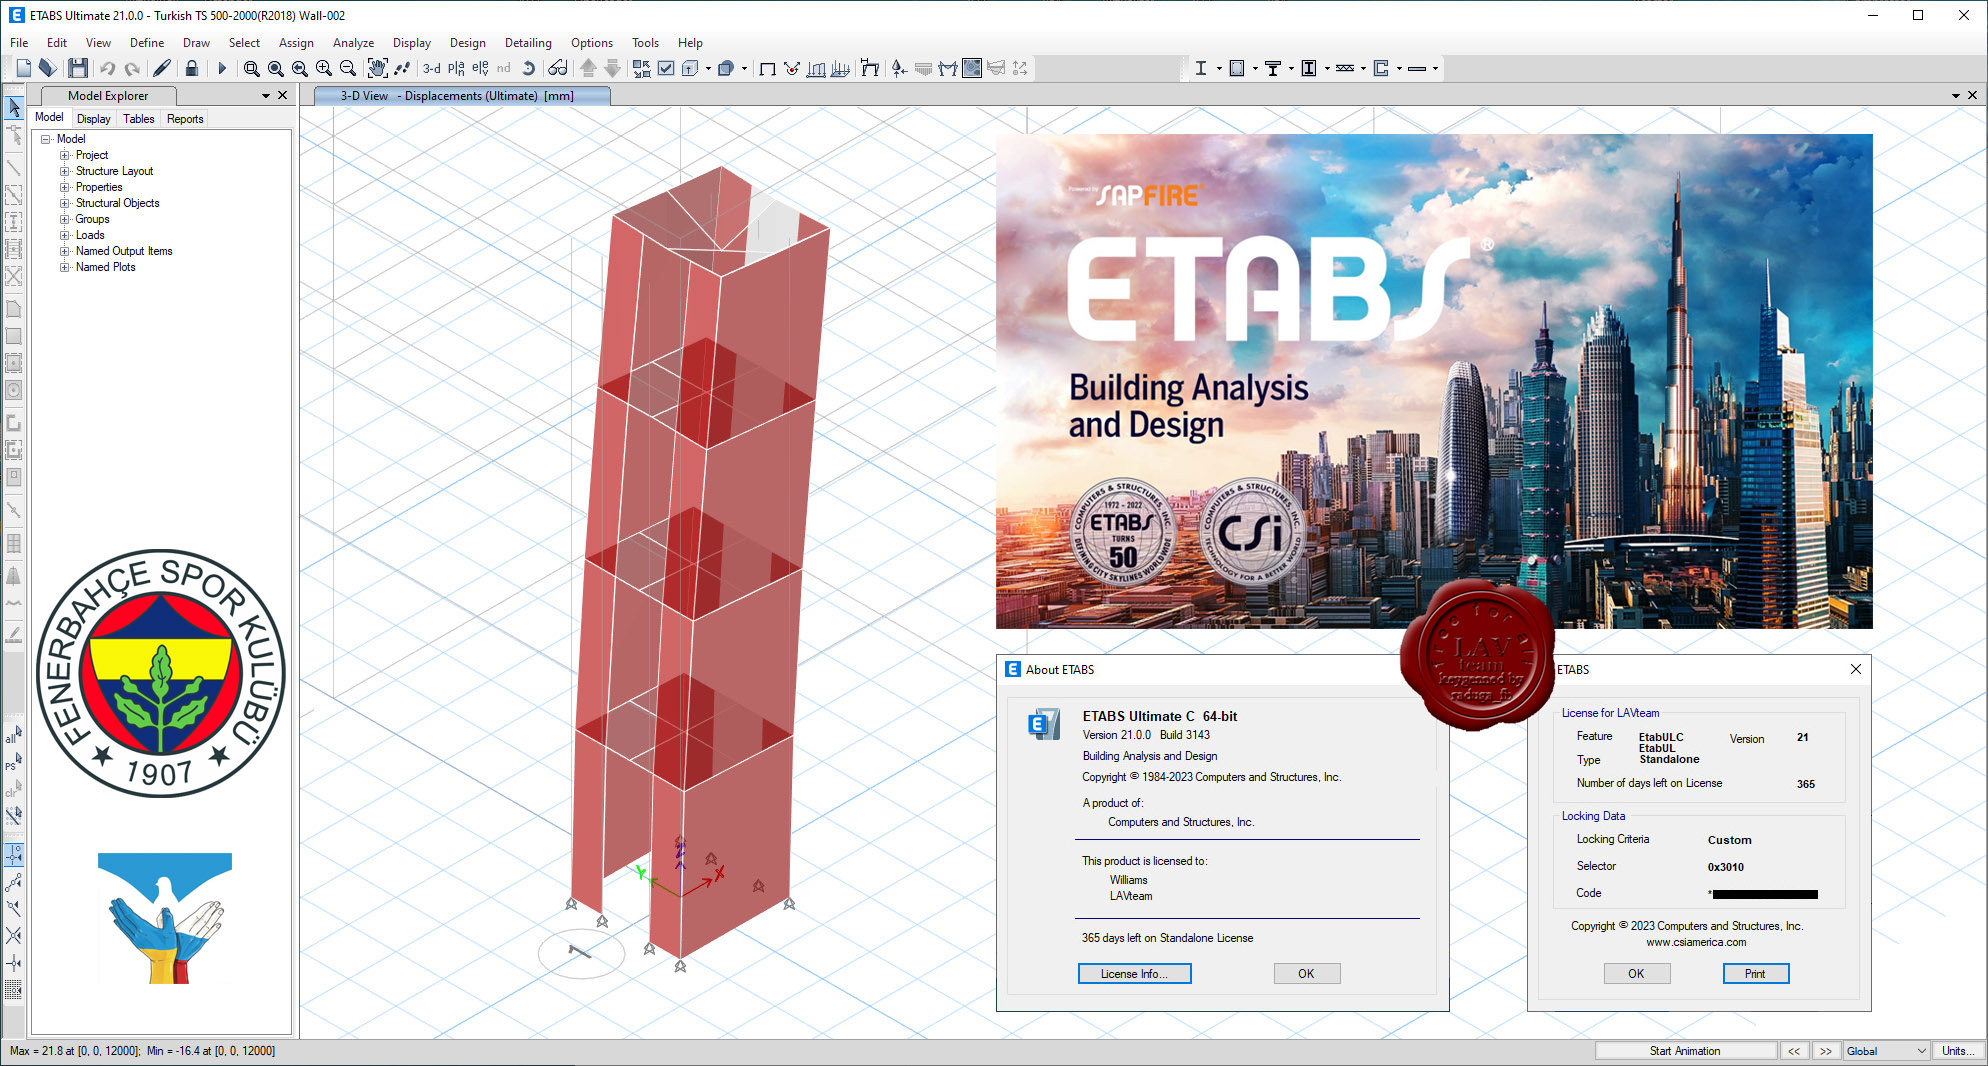The image size is (1988, 1066).
Task: Open the File menu
Action: tap(19, 43)
